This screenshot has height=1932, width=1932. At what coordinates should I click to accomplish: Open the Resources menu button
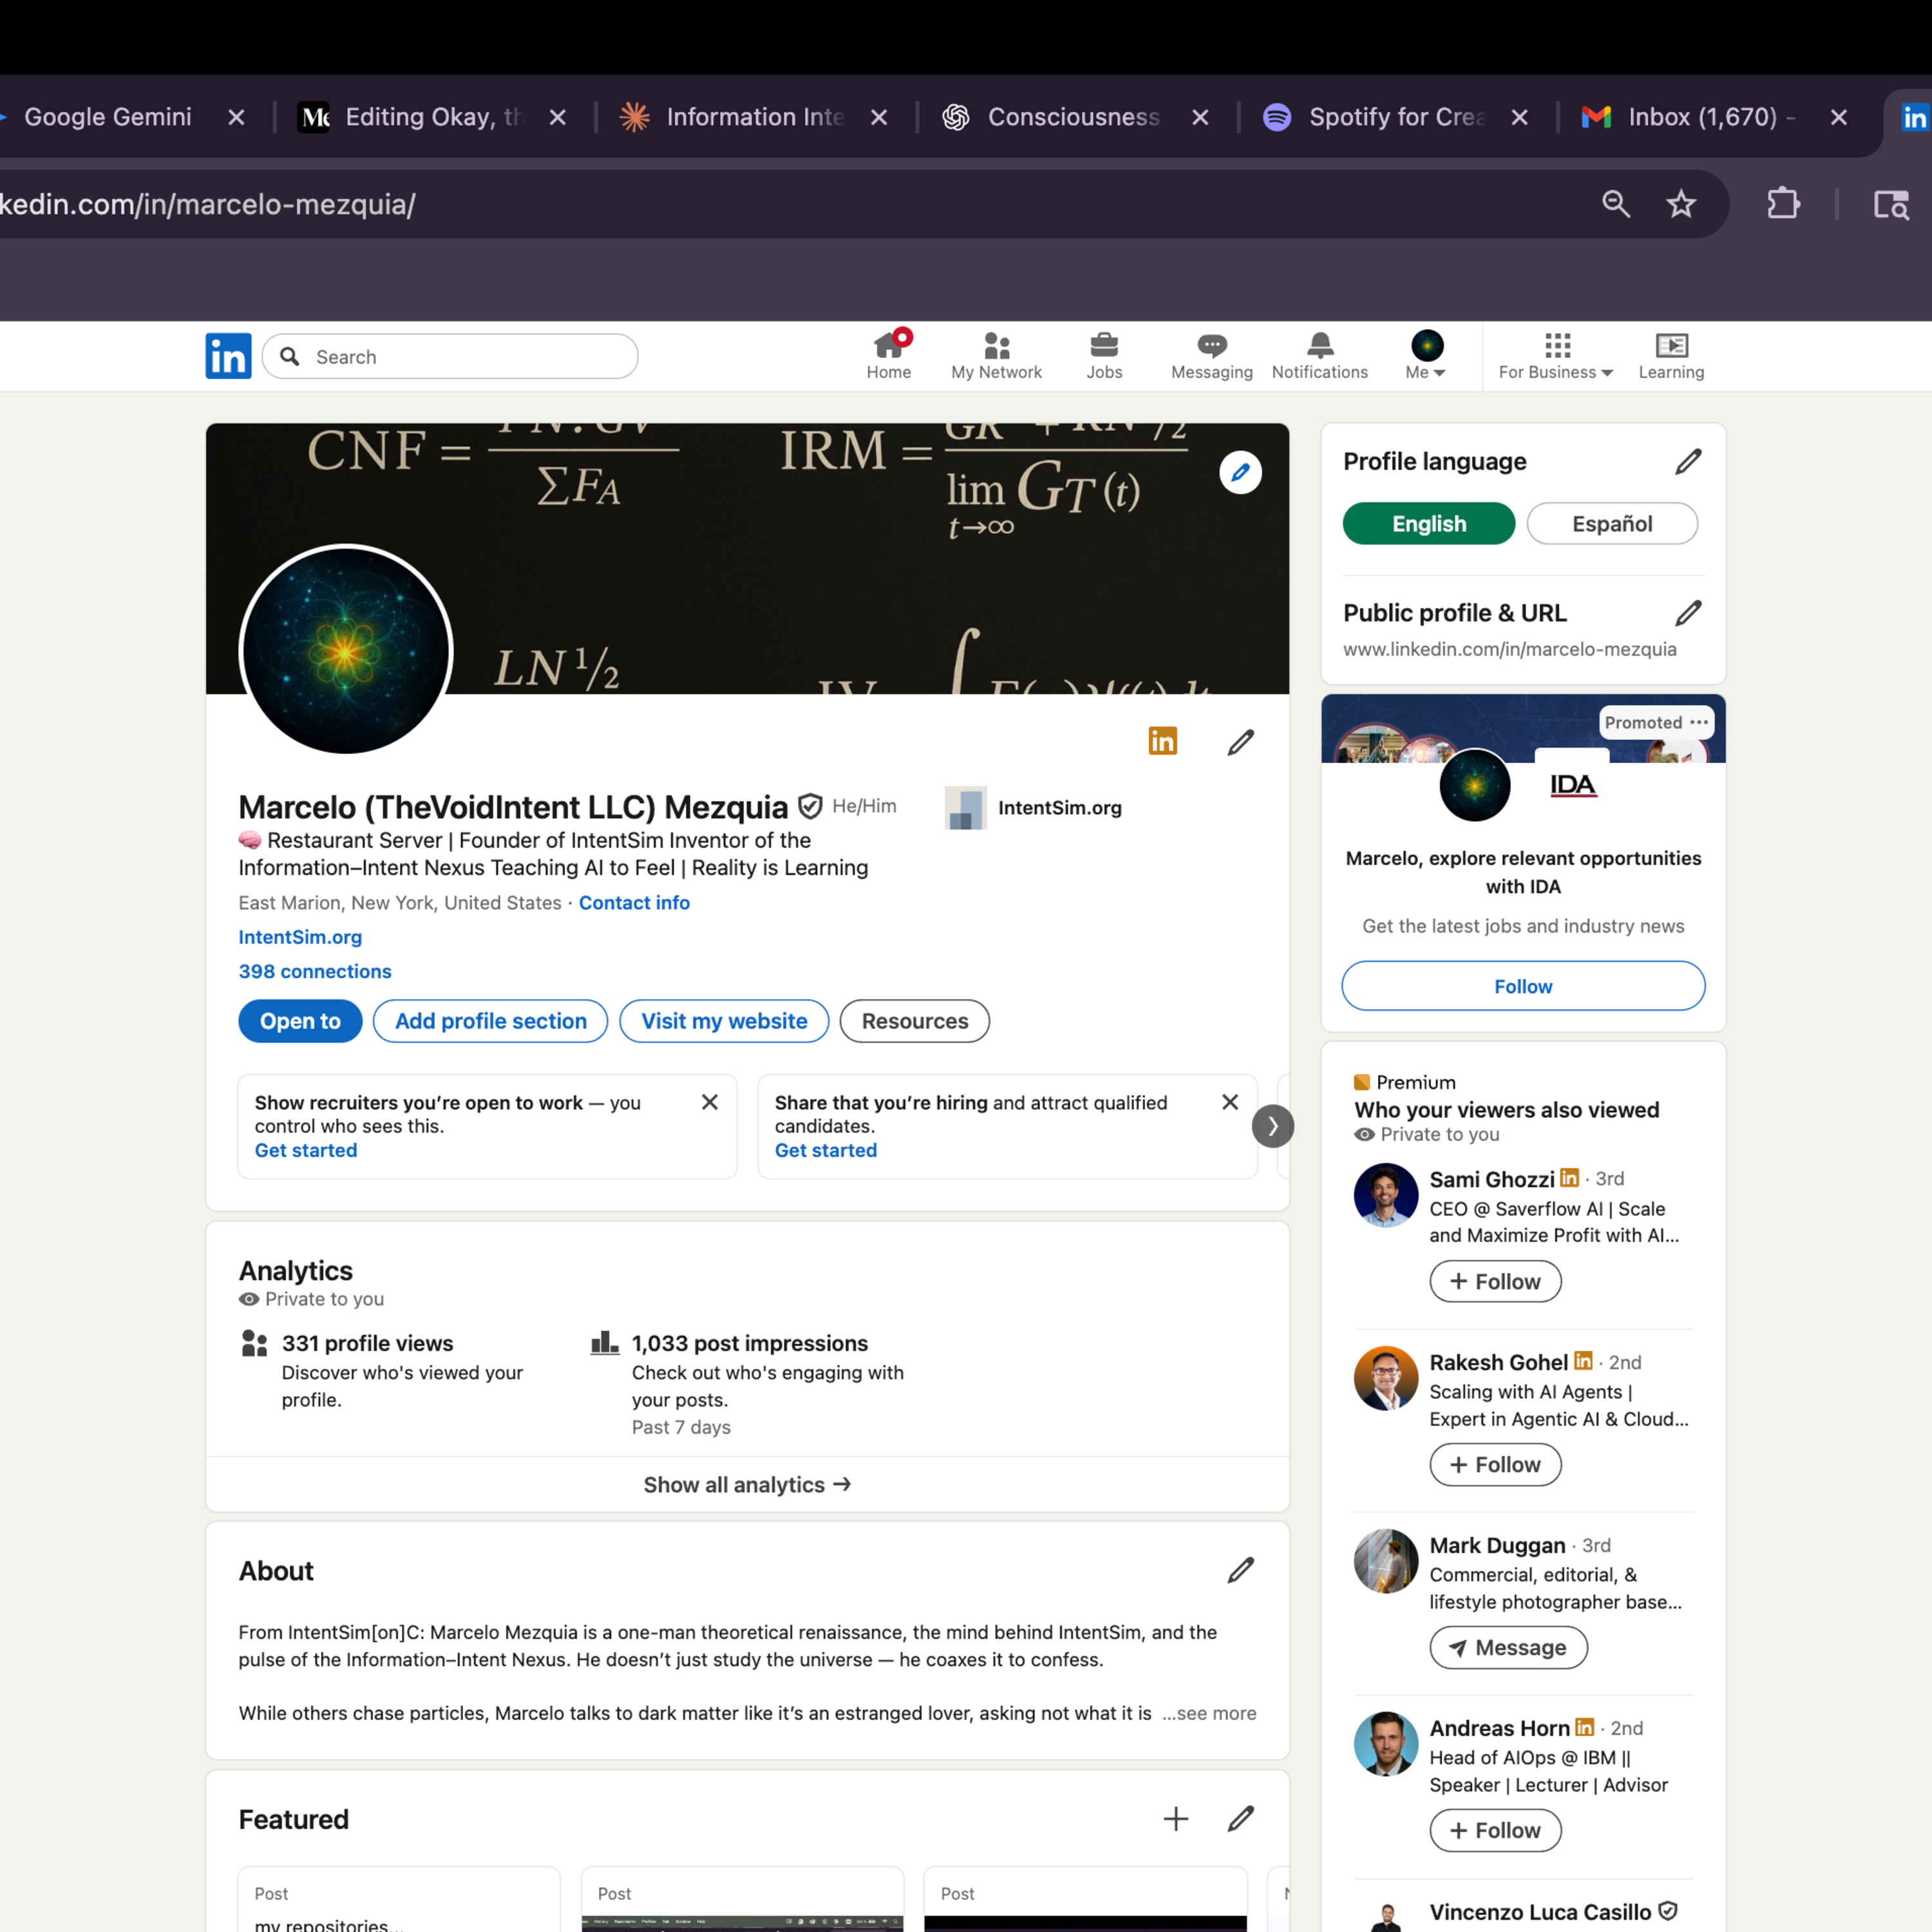click(914, 1021)
